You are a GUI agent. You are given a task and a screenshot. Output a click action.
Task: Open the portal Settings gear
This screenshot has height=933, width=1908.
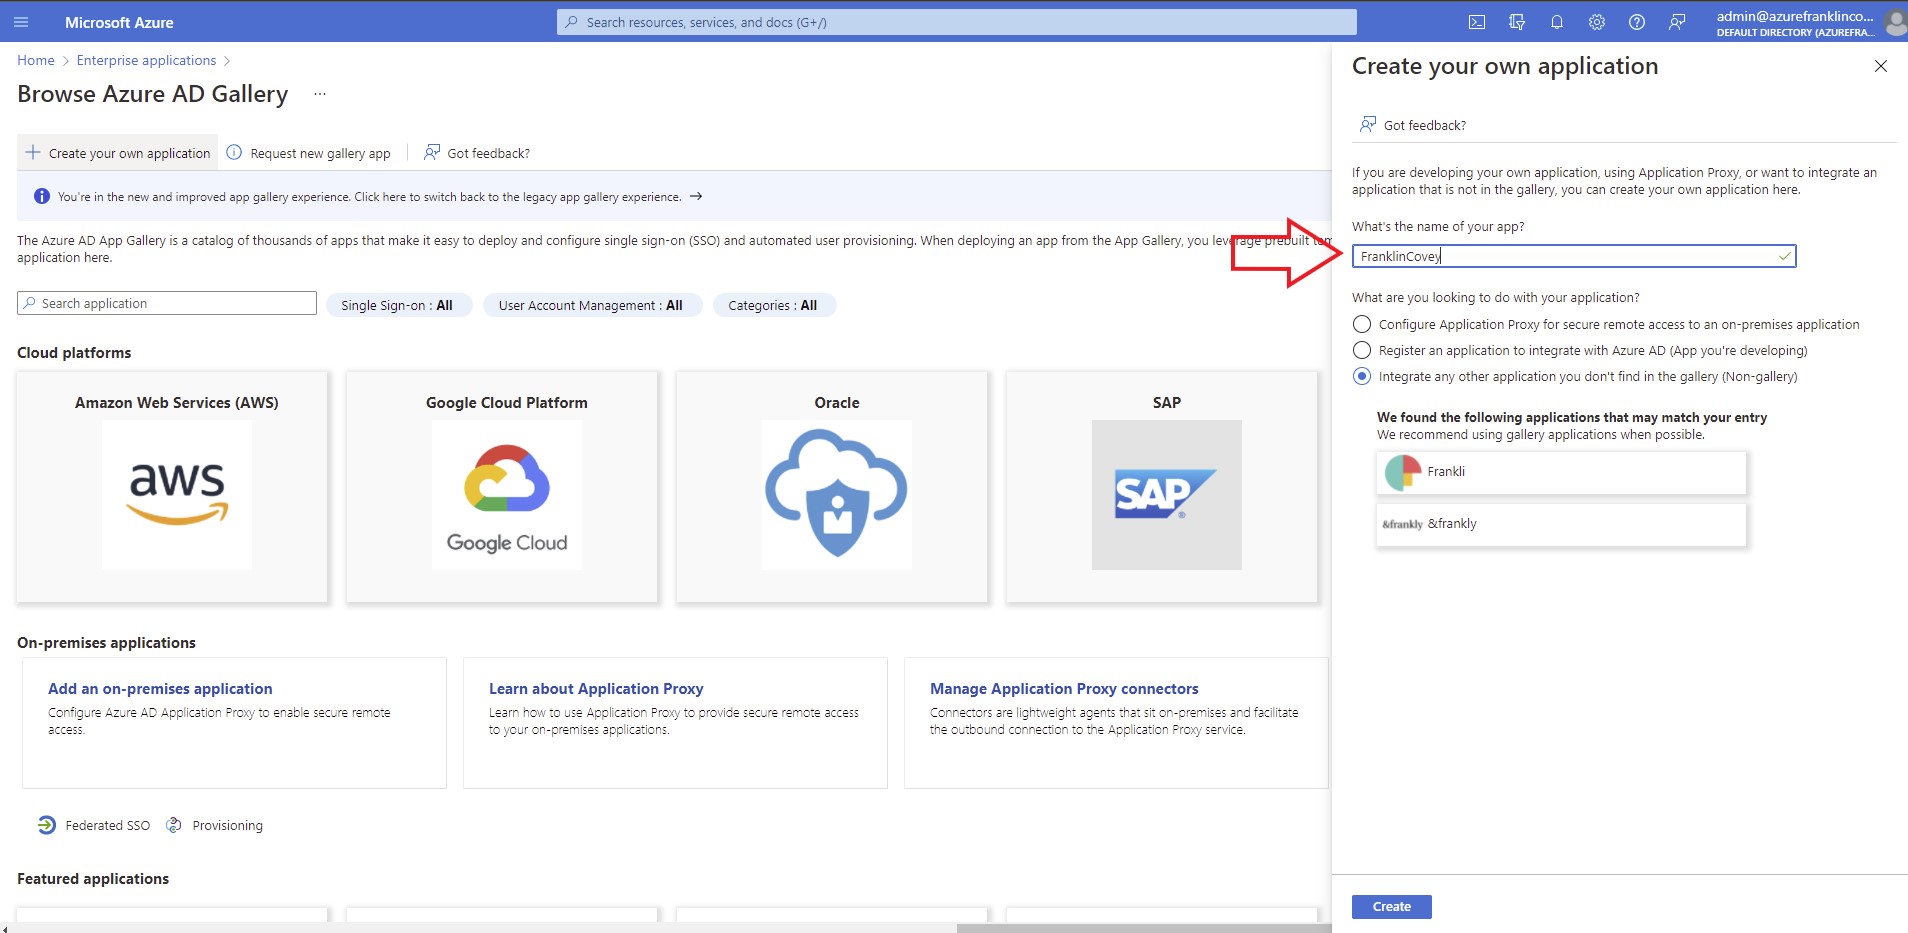pyautogui.click(x=1595, y=21)
